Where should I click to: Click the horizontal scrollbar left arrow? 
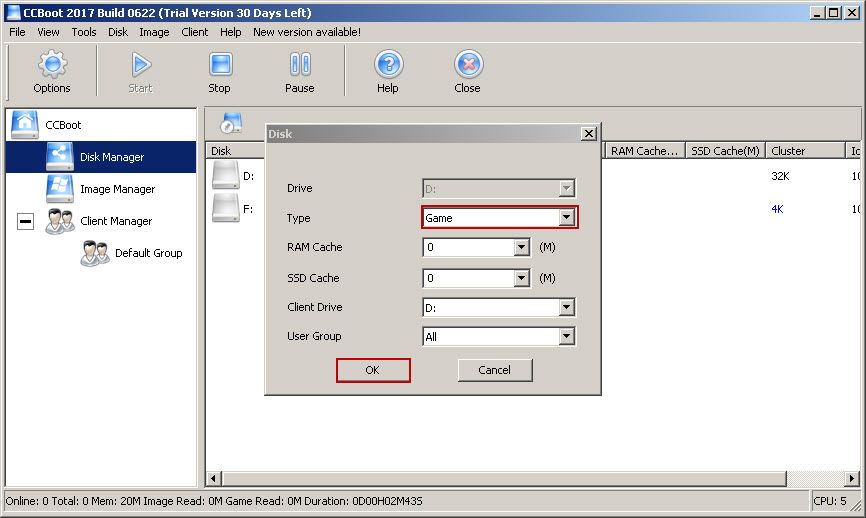(x=214, y=478)
